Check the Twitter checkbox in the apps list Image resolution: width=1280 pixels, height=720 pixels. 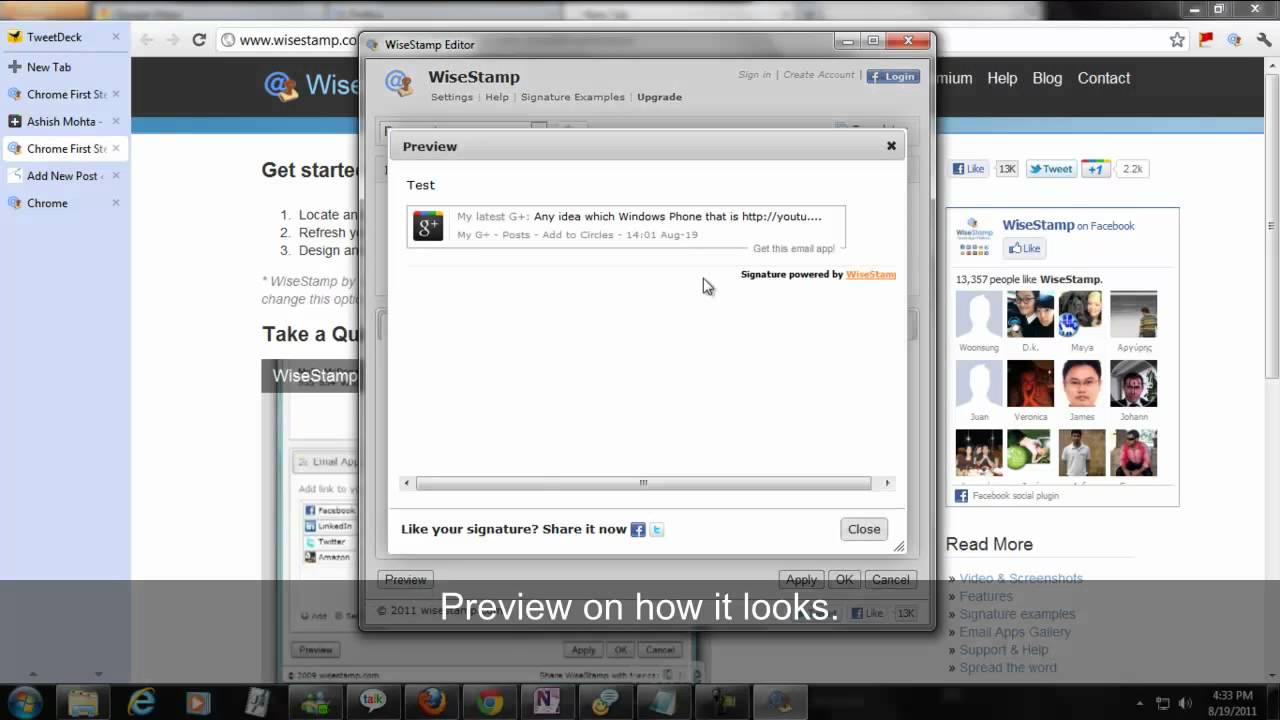pos(313,541)
